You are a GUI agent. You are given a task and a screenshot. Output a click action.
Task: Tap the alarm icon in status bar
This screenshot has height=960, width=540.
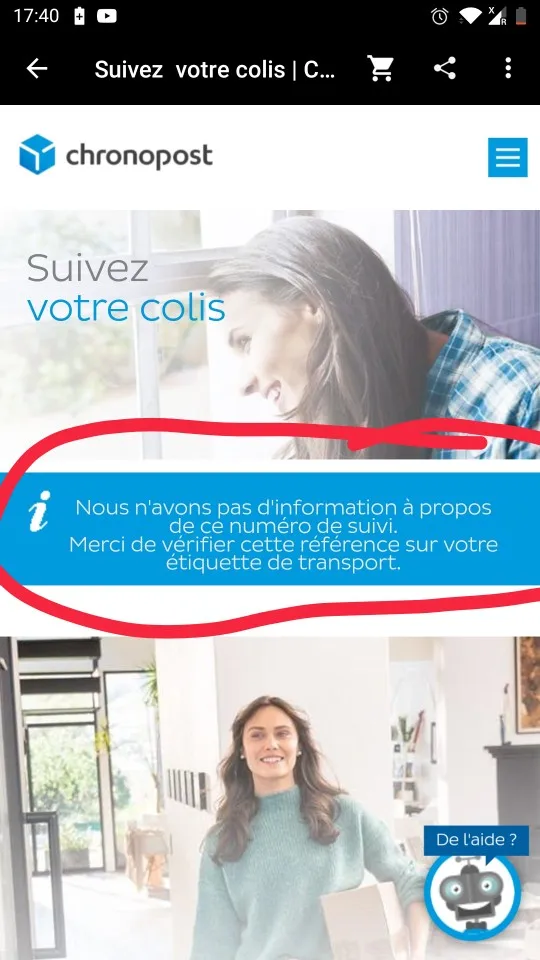point(439,17)
